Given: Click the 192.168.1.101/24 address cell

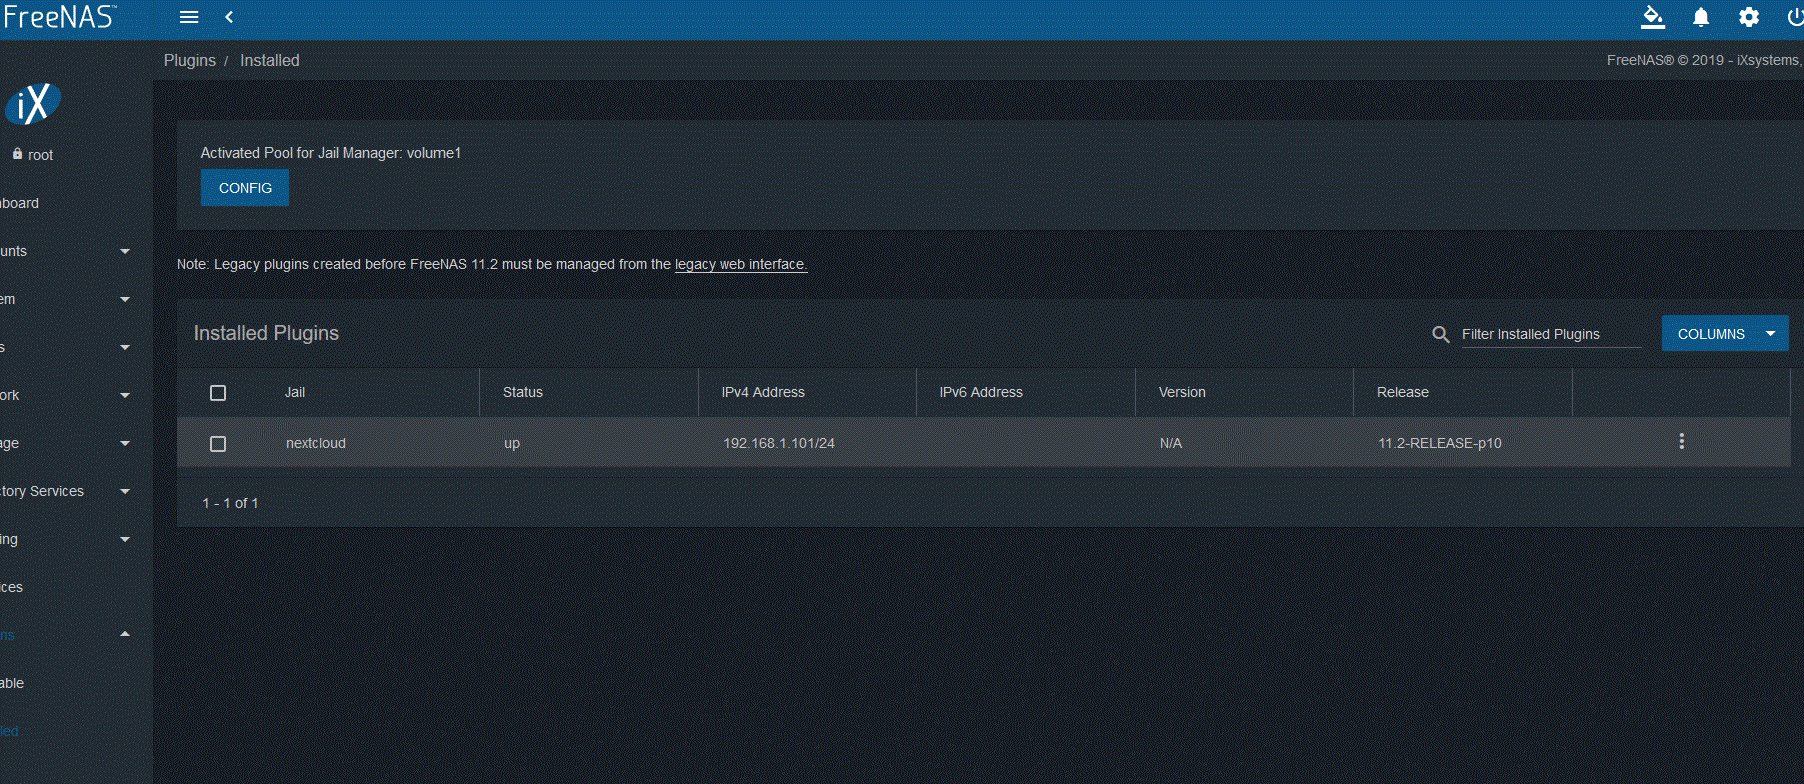Looking at the screenshot, I should [x=779, y=443].
